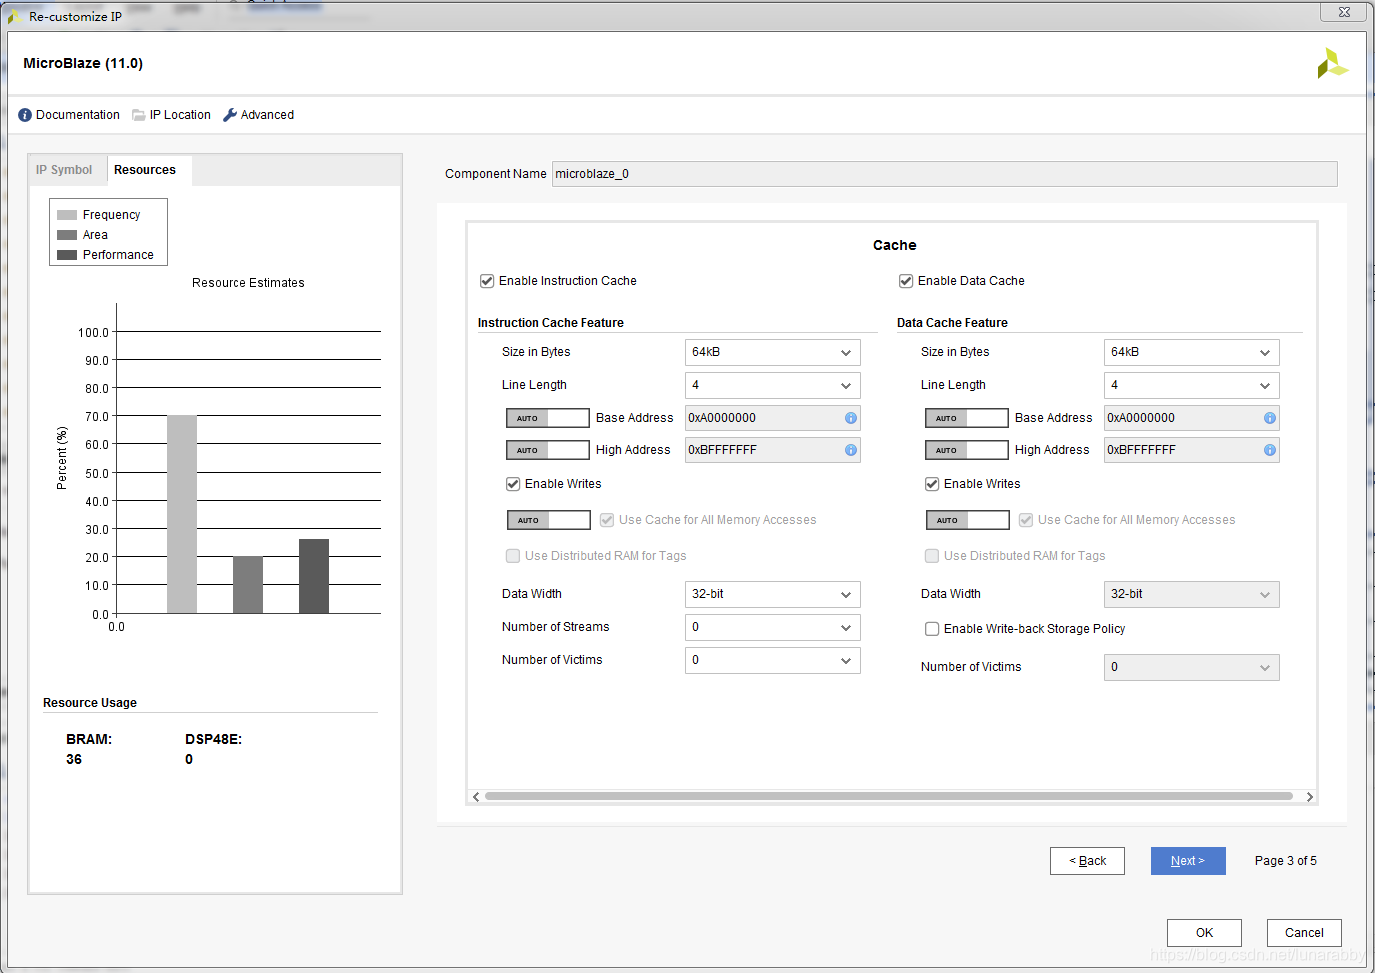
Task: Open Data Cache Number of Victims dropdown
Action: coord(1192,667)
